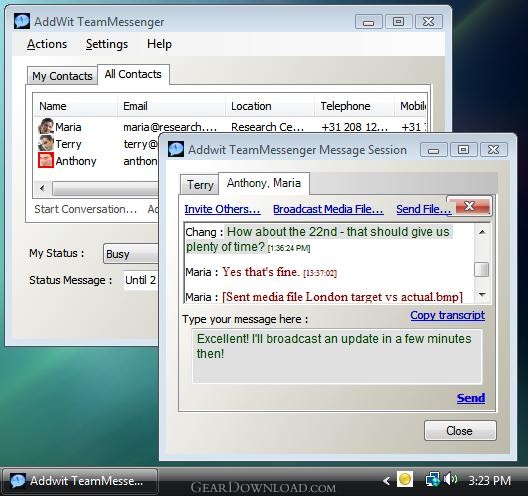The width and height of the screenshot is (528, 496).
Task: Select Terry's avatar in contacts list
Action: pos(46,143)
